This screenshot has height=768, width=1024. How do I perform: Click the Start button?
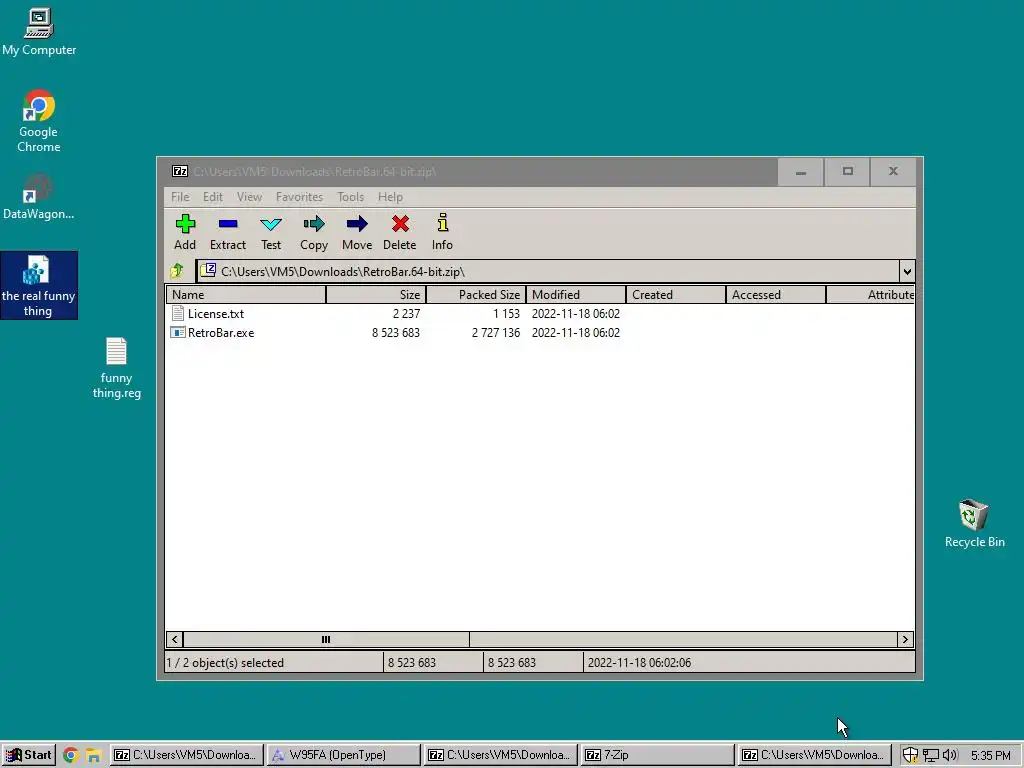[28, 755]
